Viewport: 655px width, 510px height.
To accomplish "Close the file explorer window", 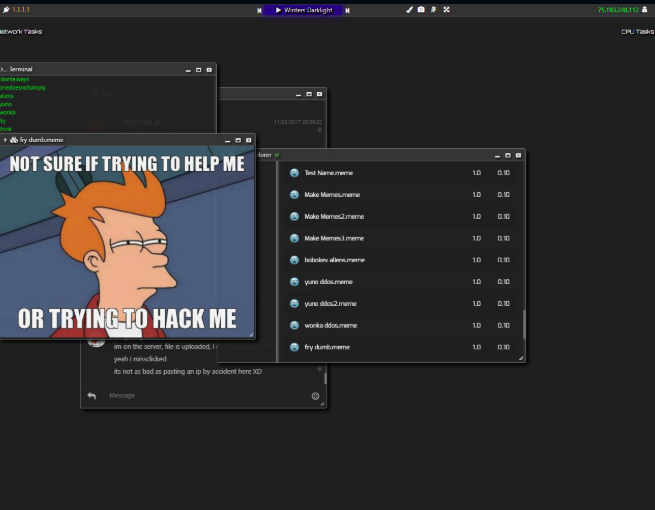I will [x=518, y=155].
